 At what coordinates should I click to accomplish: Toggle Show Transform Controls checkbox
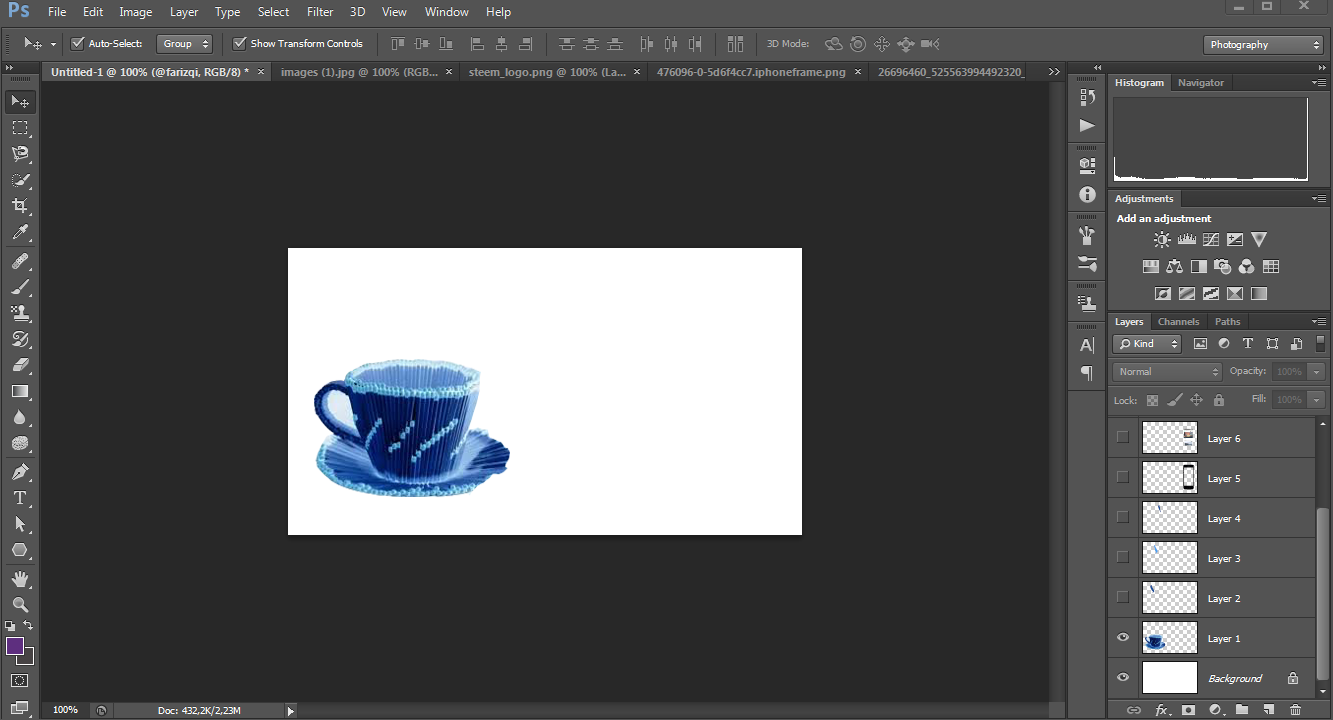point(239,44)
